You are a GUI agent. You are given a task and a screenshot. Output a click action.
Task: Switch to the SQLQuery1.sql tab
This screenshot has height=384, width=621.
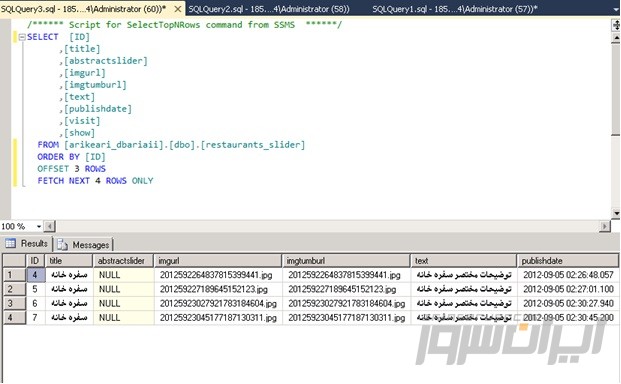(x=455, y=9)
